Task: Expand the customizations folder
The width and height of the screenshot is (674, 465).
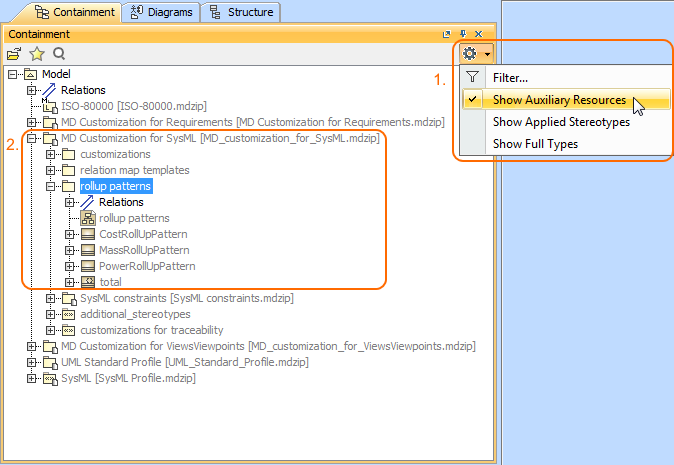Action: click(x=51, y=154)
